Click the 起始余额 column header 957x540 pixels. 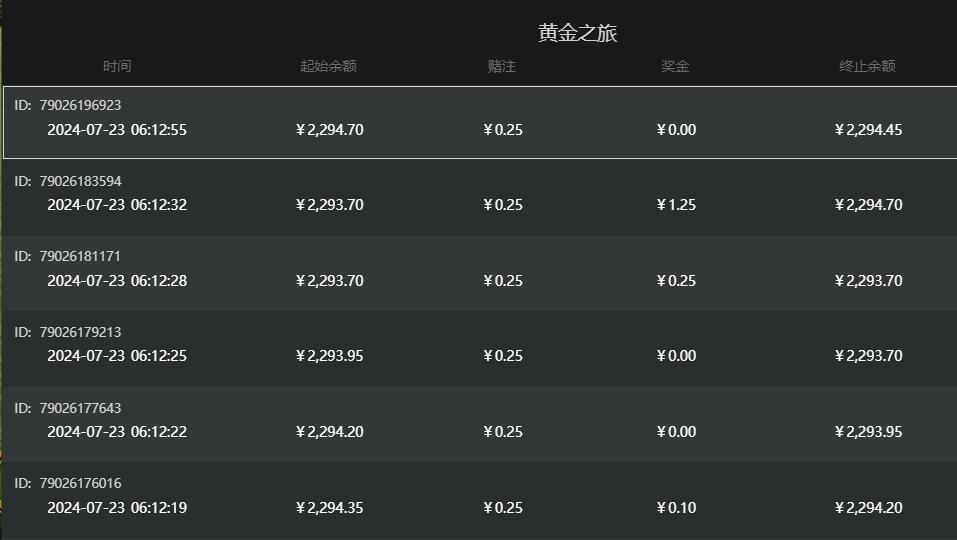[328, 66]
